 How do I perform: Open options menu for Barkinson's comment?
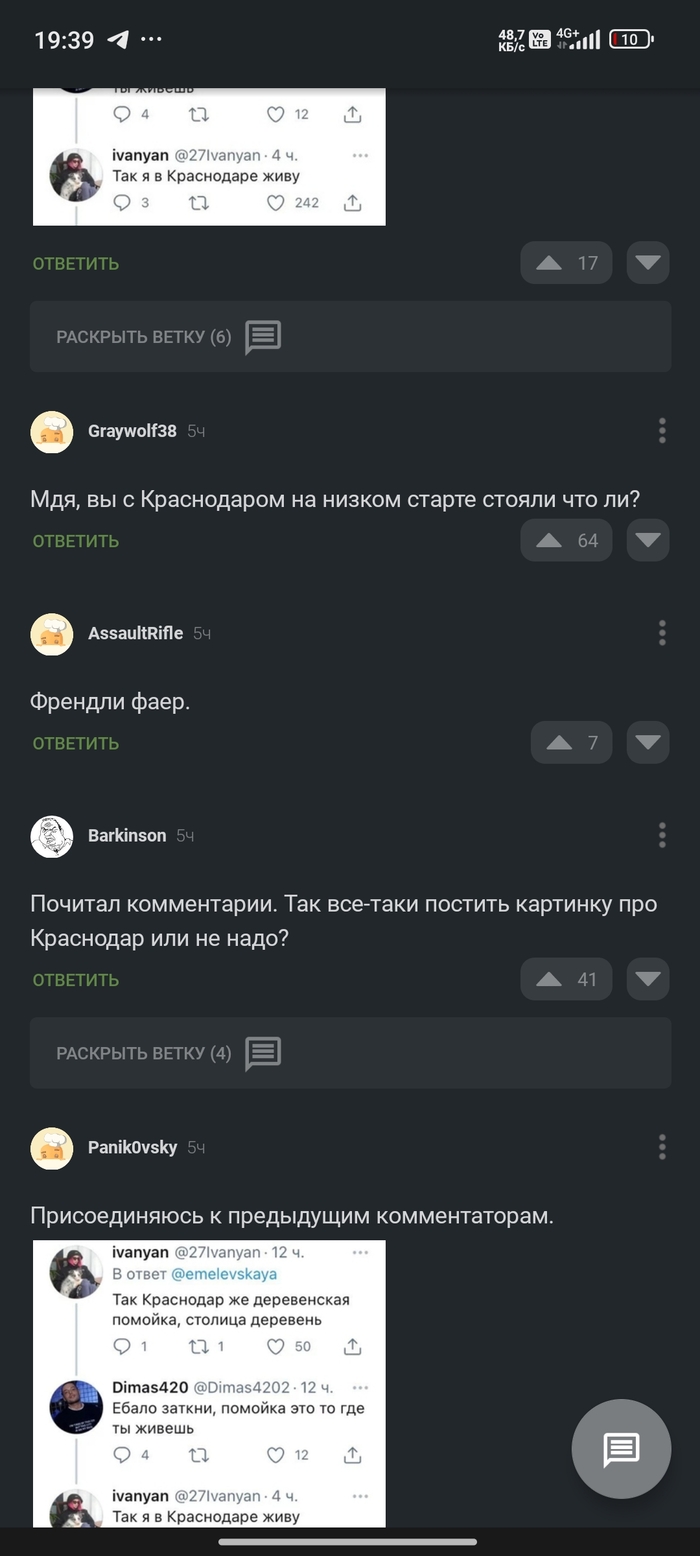coord(662,836)
